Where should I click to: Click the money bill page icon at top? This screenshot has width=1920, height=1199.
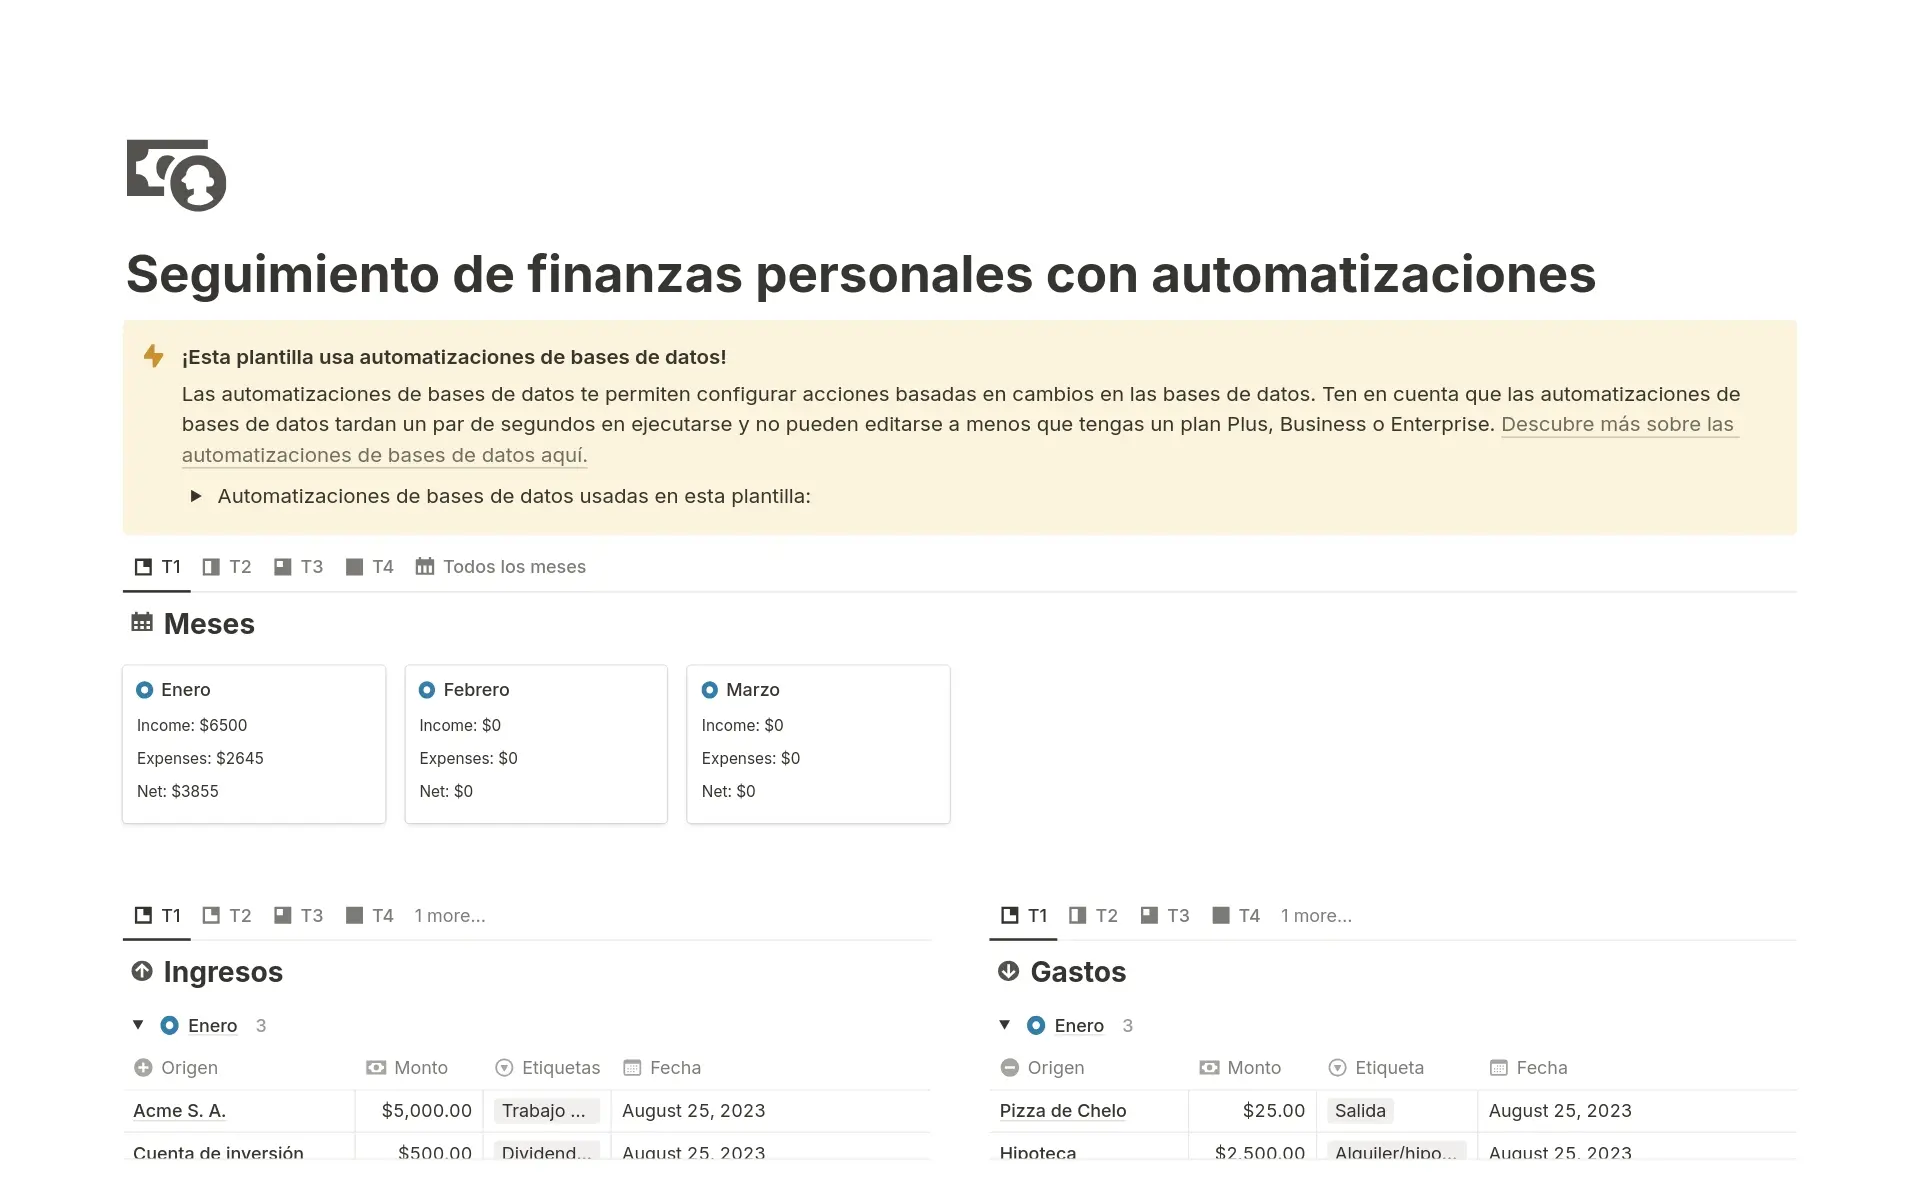[x=176, y=176]
